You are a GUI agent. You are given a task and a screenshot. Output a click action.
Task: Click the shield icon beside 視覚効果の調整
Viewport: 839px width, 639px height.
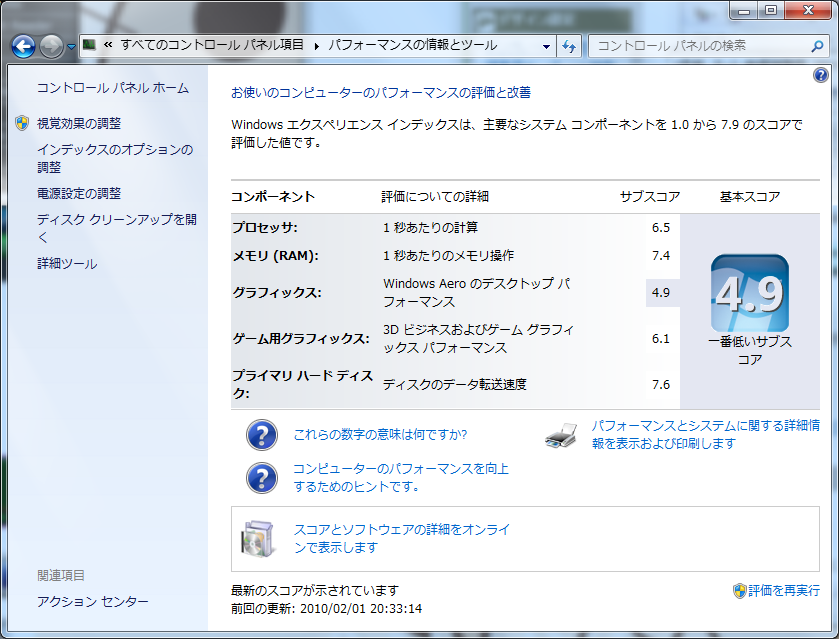click(22, 123)
